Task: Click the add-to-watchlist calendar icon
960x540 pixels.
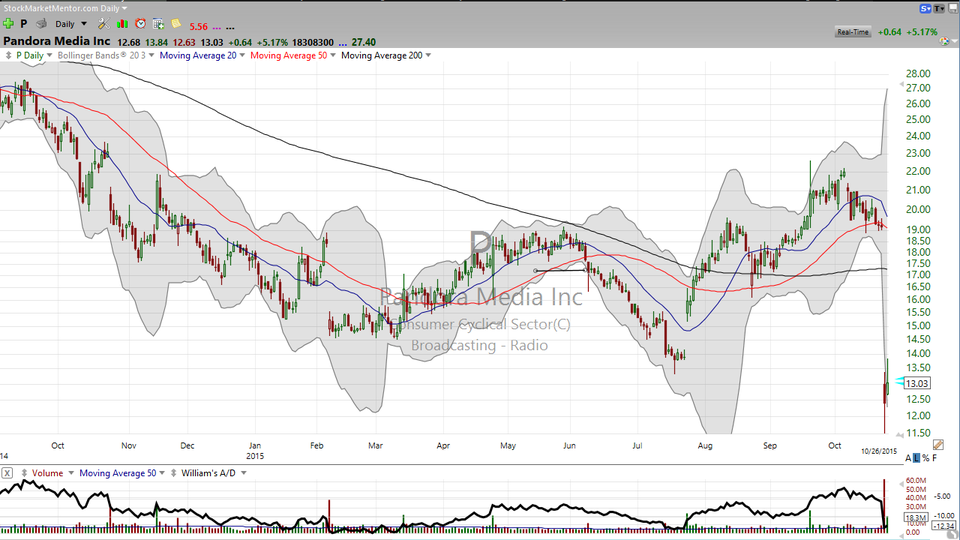Action: coord(159,24)
